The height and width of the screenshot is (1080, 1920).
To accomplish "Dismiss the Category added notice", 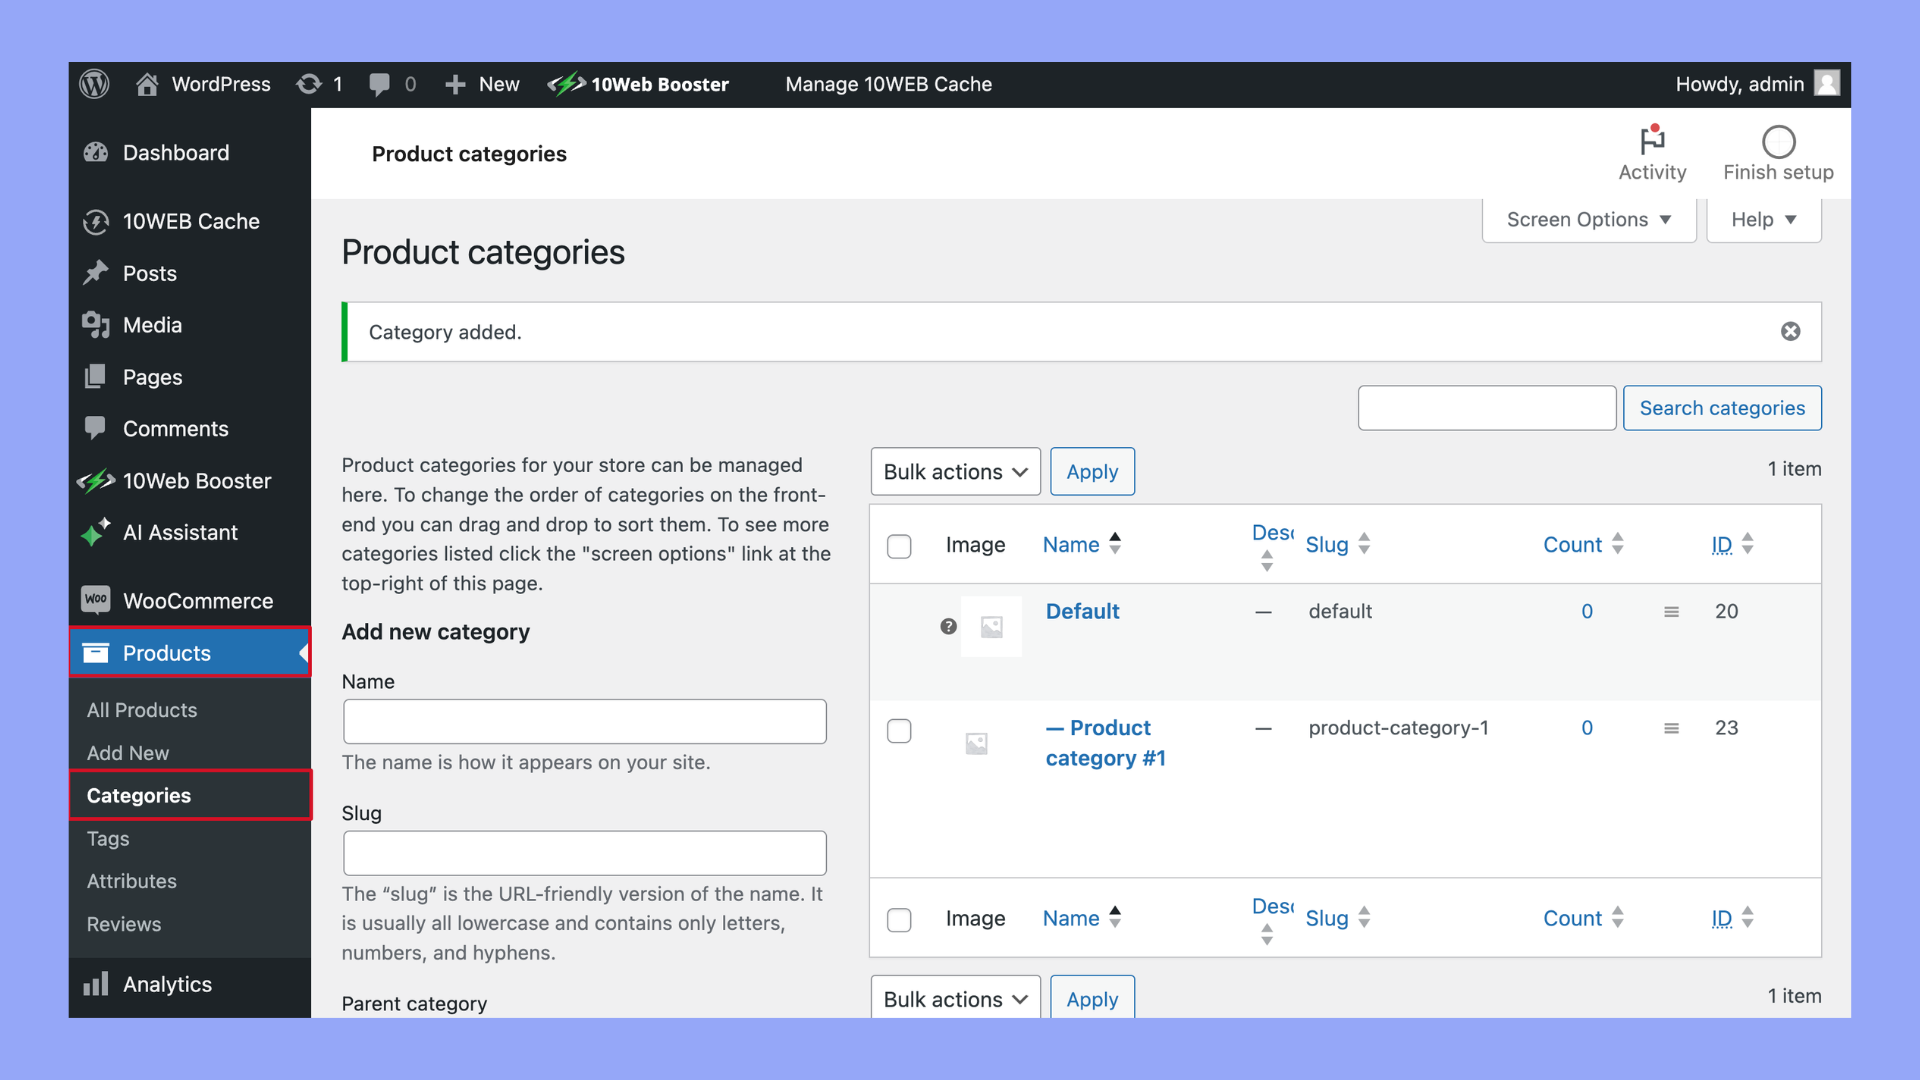I will pos(1790,332).
